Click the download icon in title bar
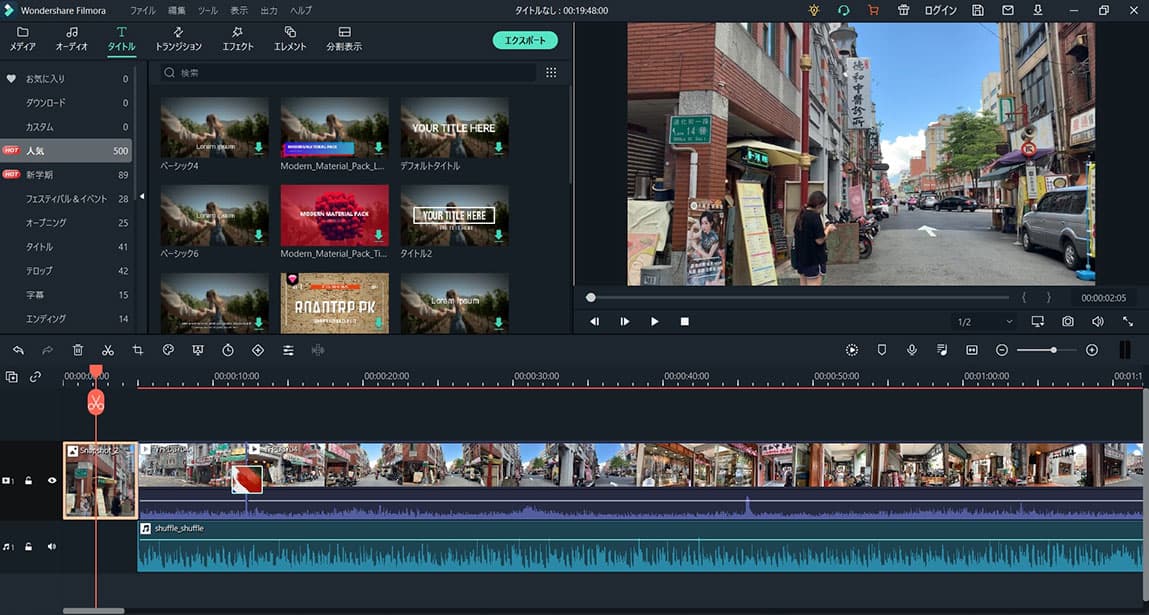 [1038, 10]
